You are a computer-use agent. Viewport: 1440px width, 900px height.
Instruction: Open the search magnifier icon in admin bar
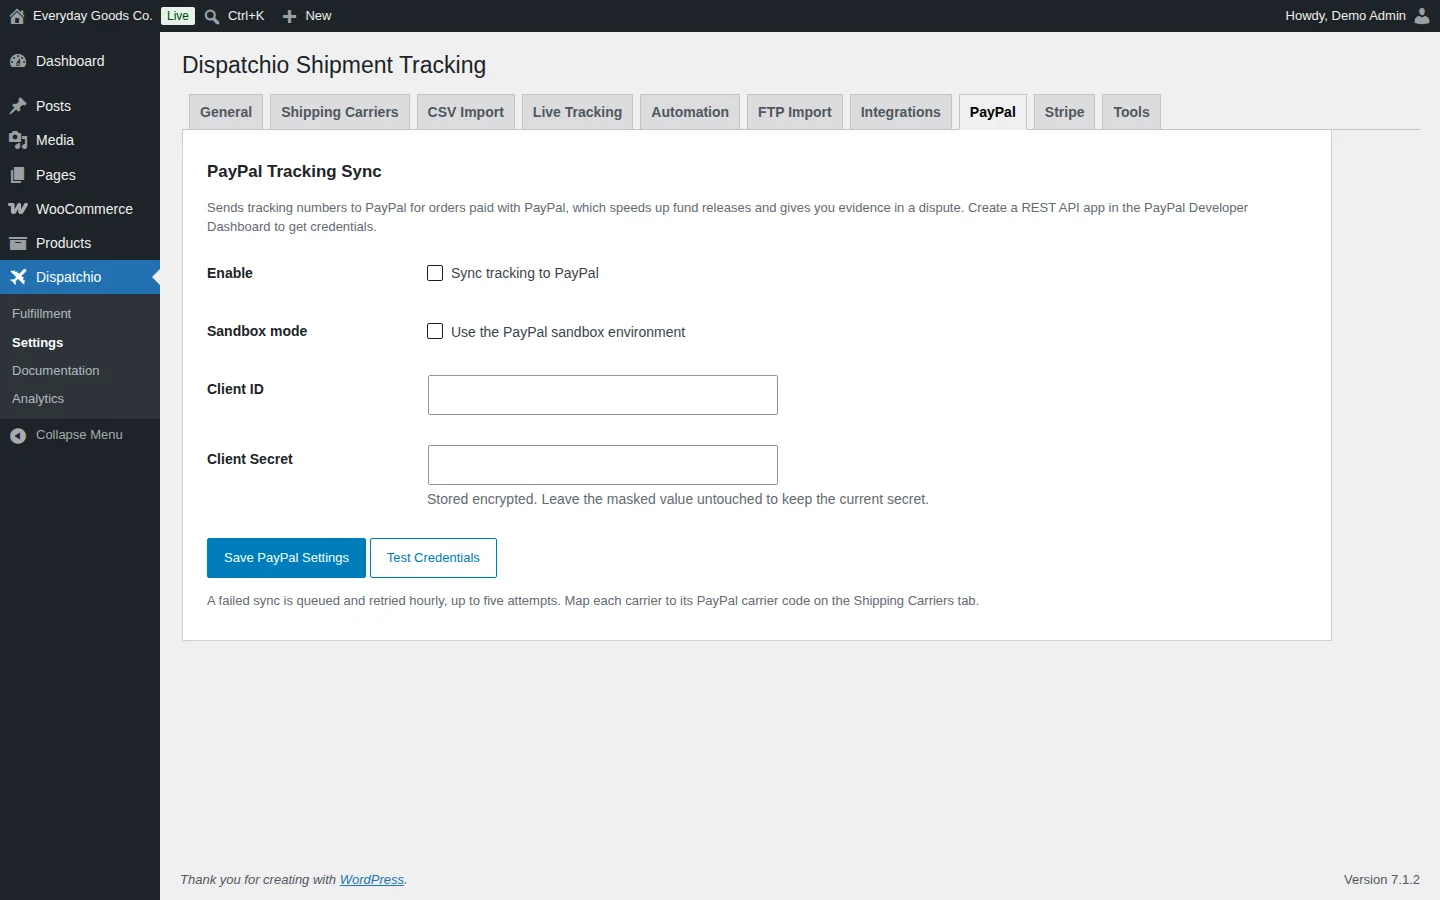(x=212, y=16)
